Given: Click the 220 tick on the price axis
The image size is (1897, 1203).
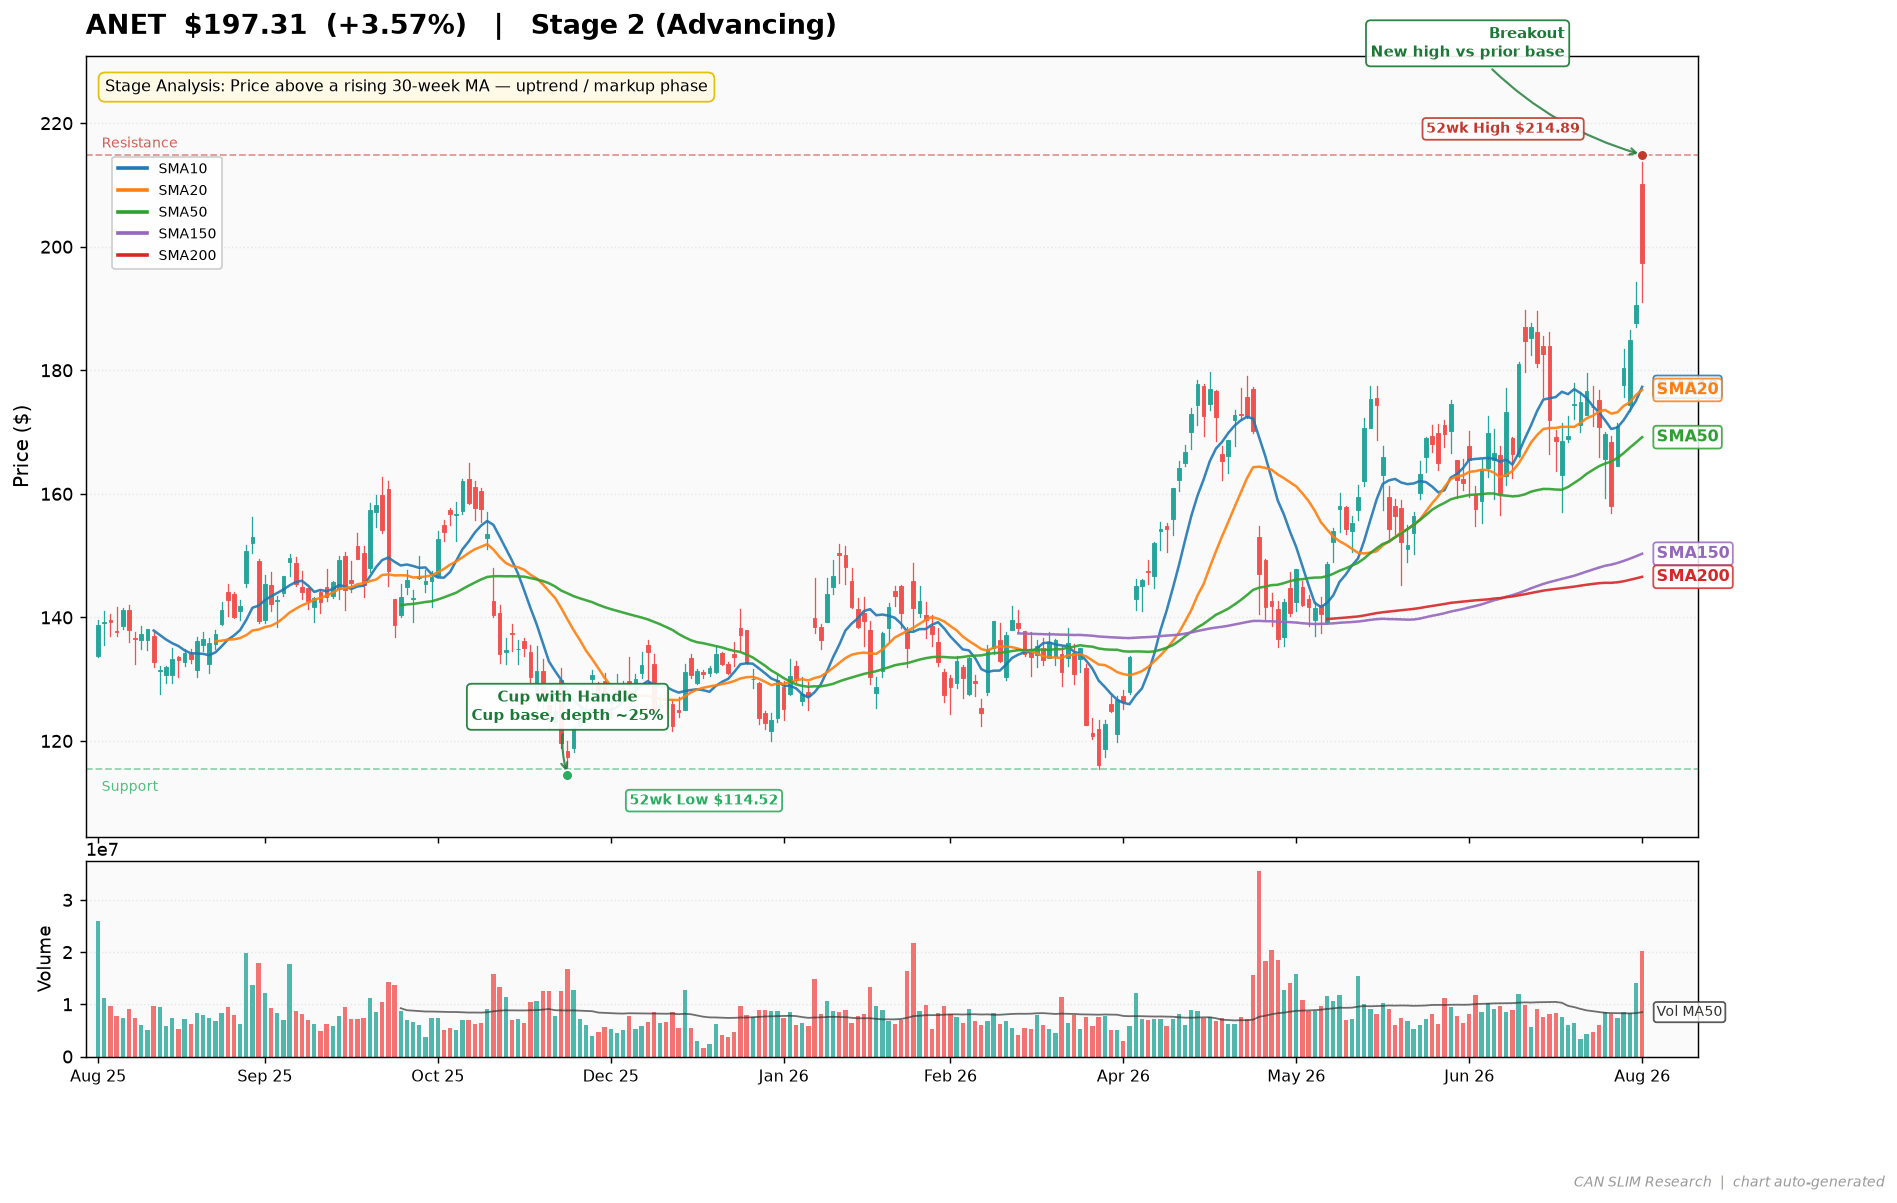Looking at the screenshot, I should 58,124.
